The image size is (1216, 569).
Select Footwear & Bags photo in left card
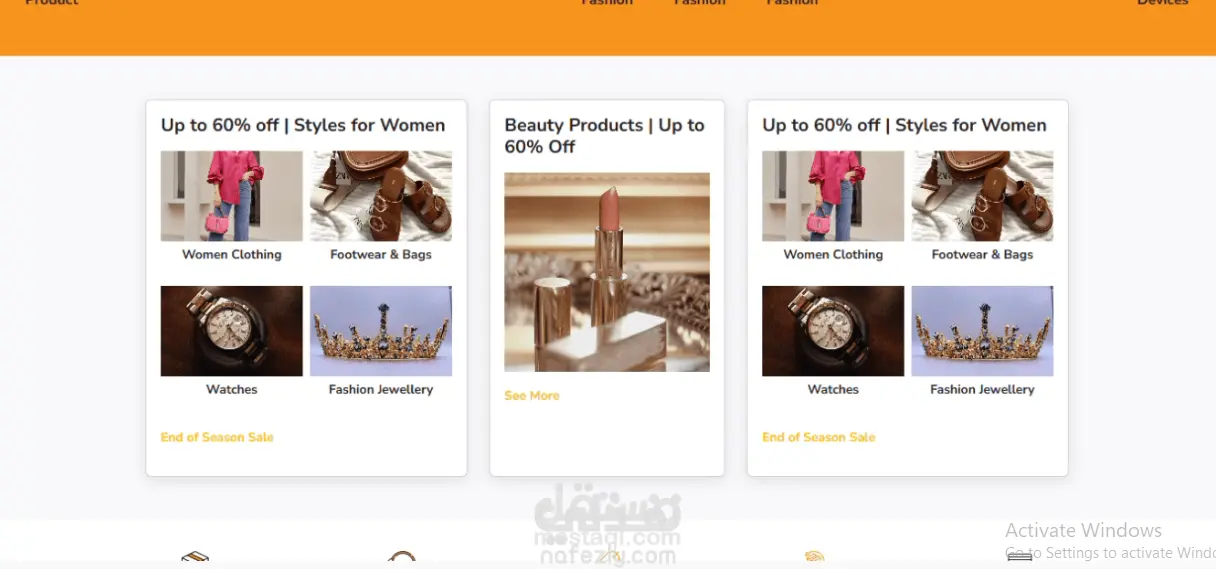pyautogui.click(x=381, y=196)
